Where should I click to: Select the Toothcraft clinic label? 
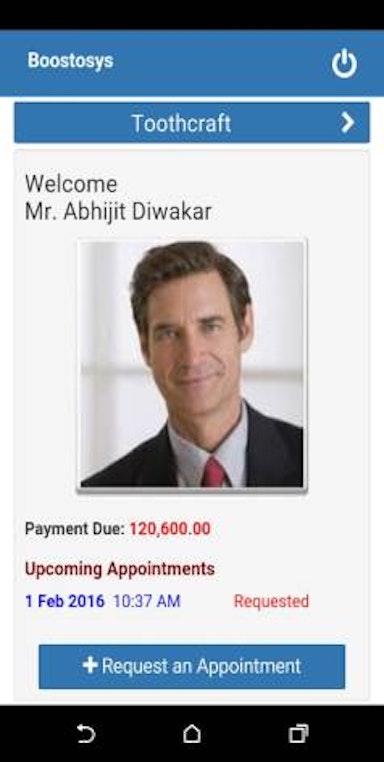click(x=181, y=123)
